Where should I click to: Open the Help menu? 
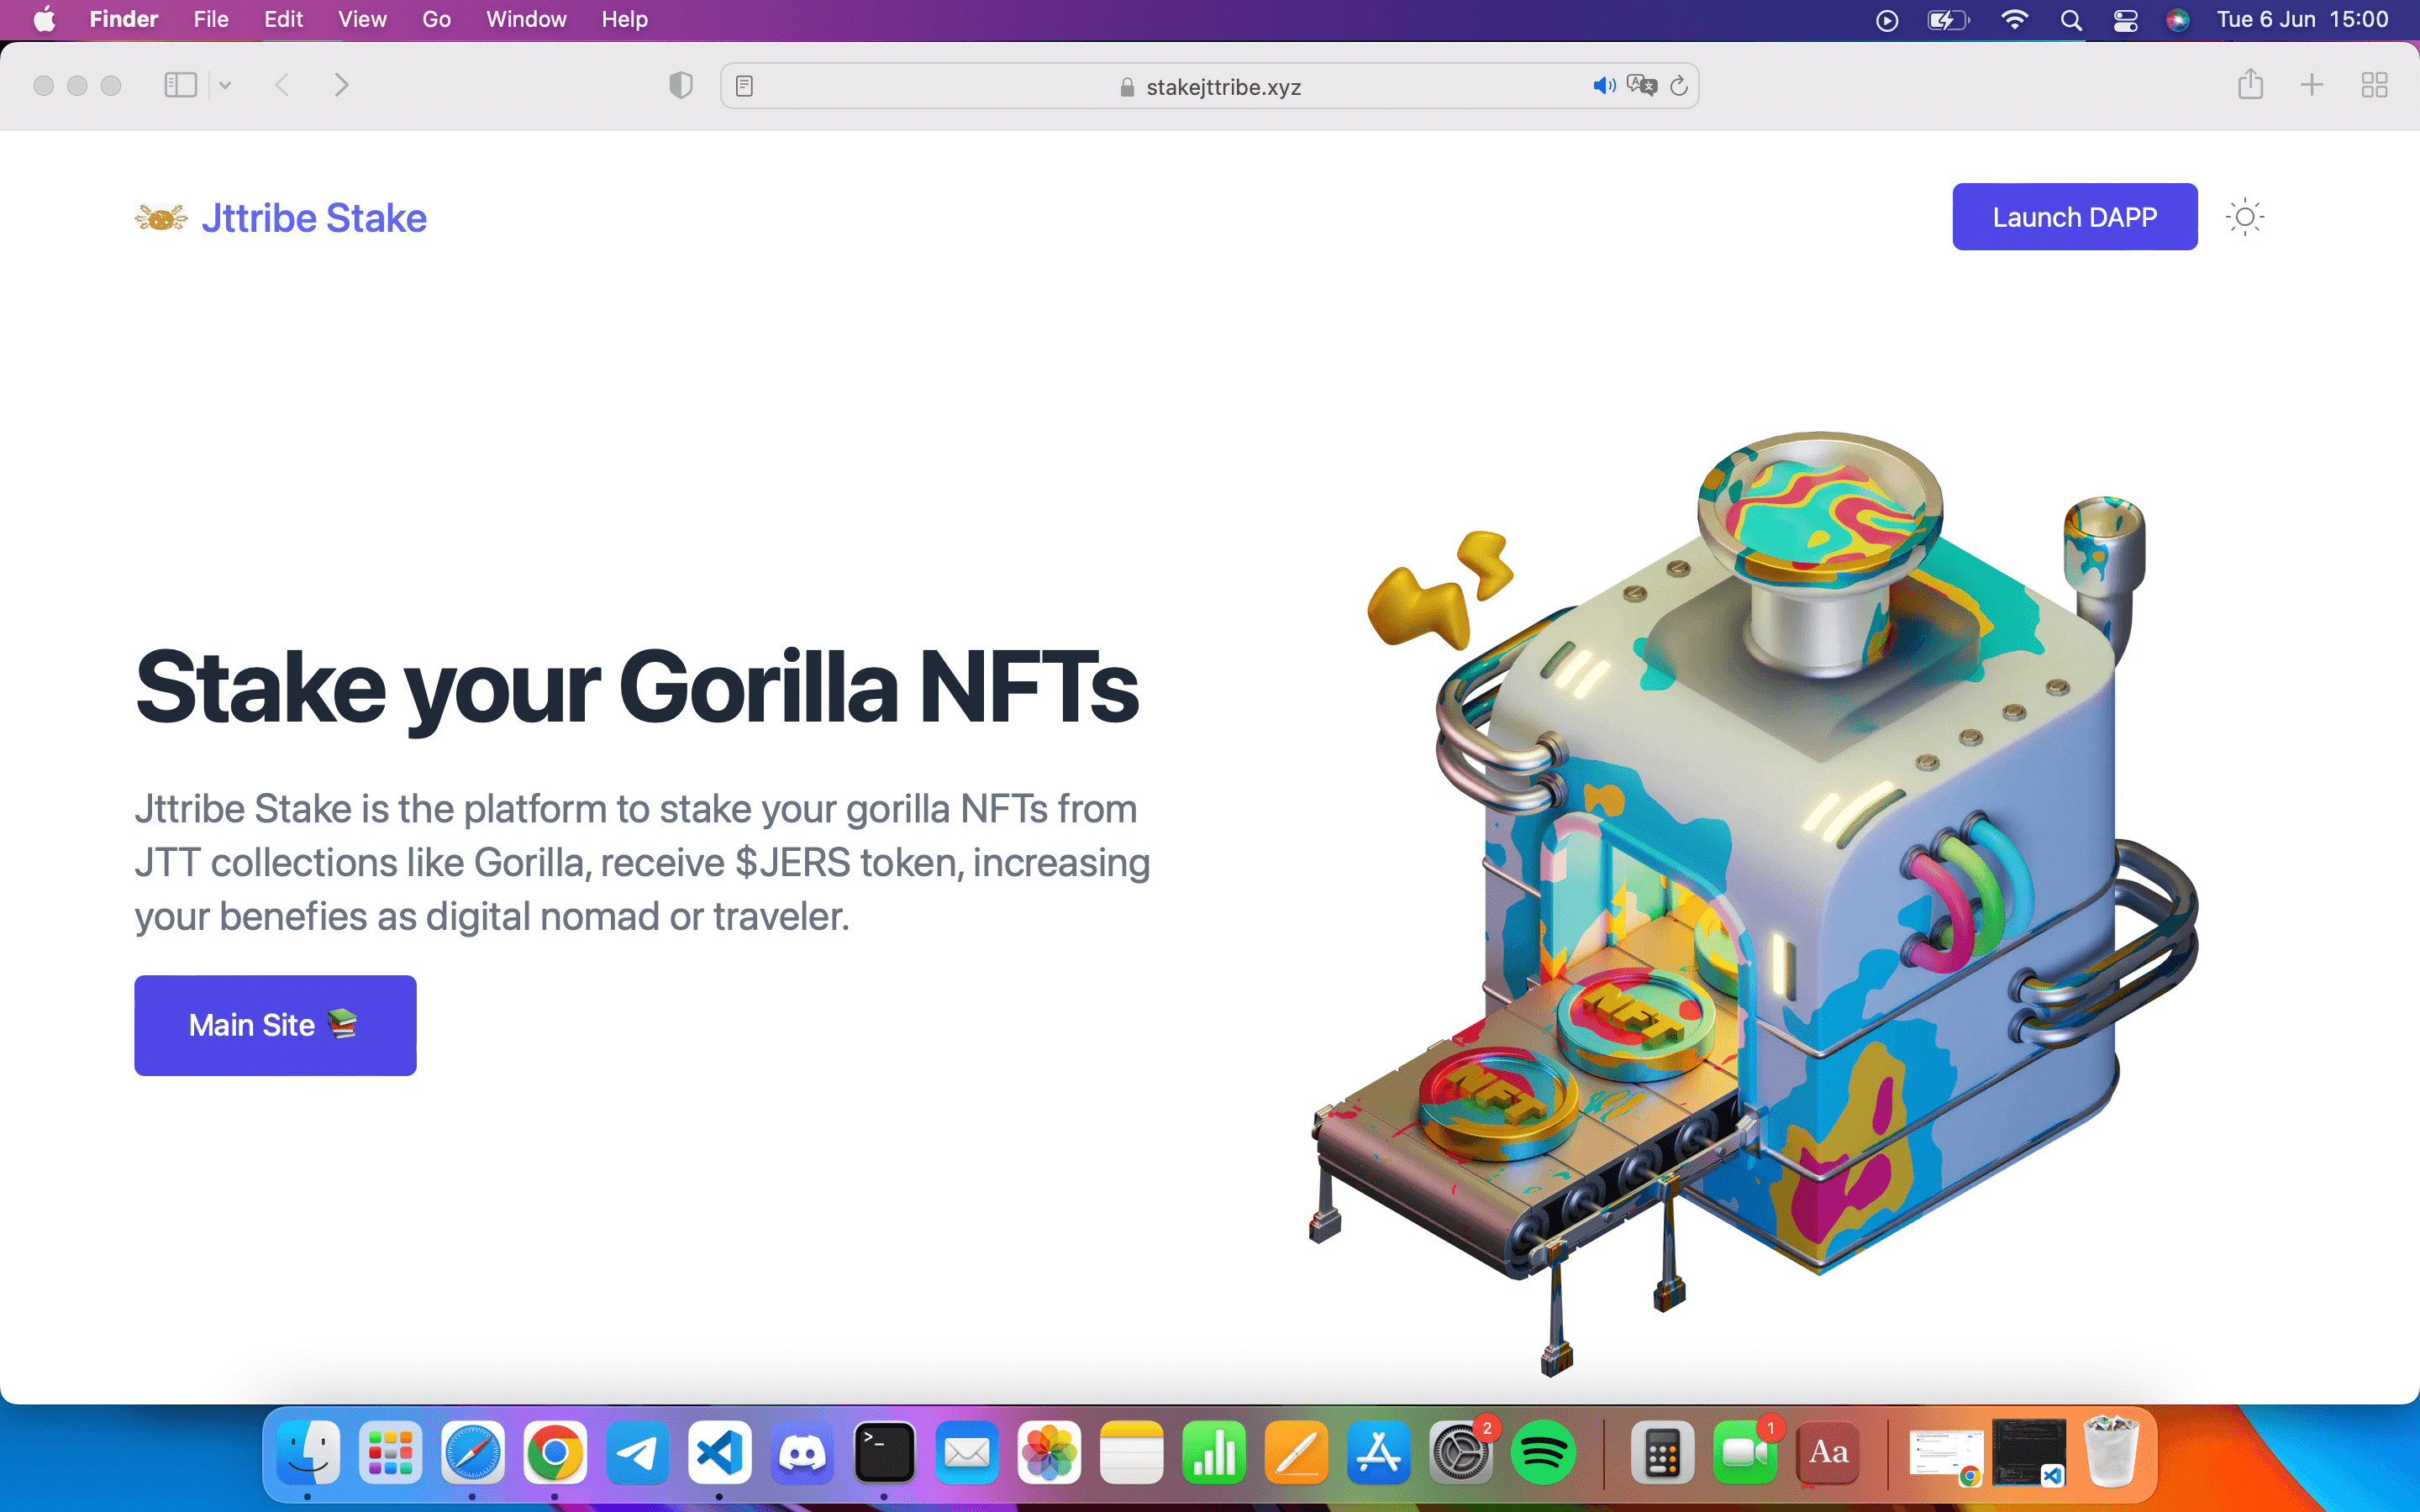pyautogui.click(x=624, y=19)
